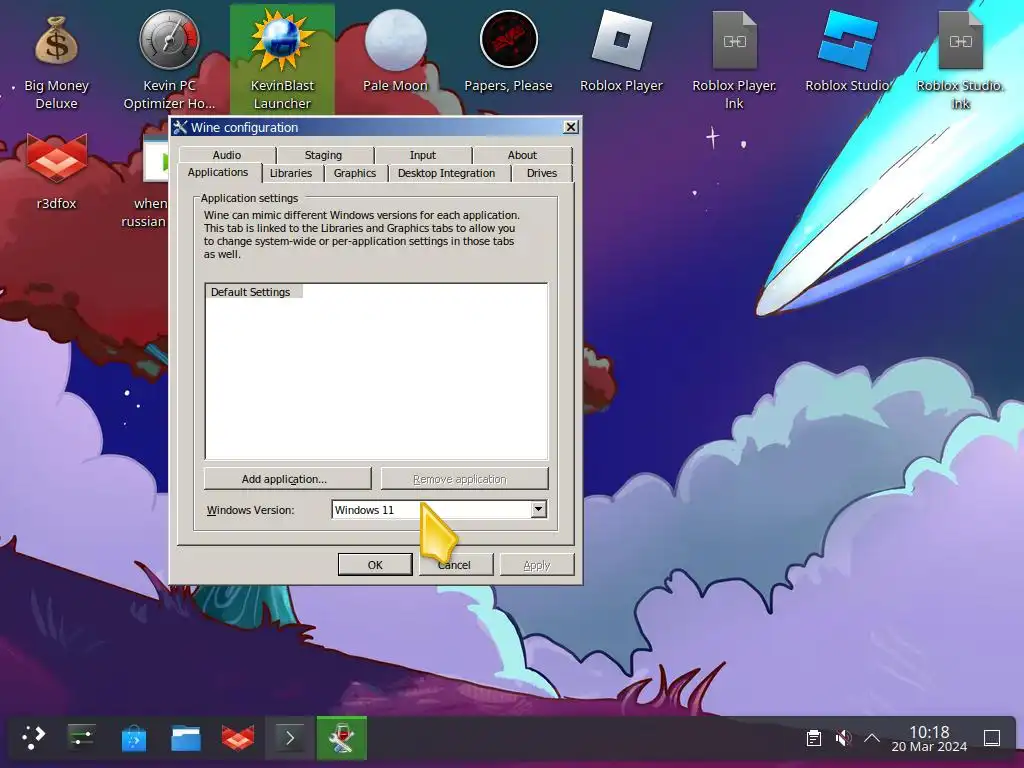Launch r3dfox from the taskbar
Viewport: 1024px width, 768px height.
(x=238, y=738)
